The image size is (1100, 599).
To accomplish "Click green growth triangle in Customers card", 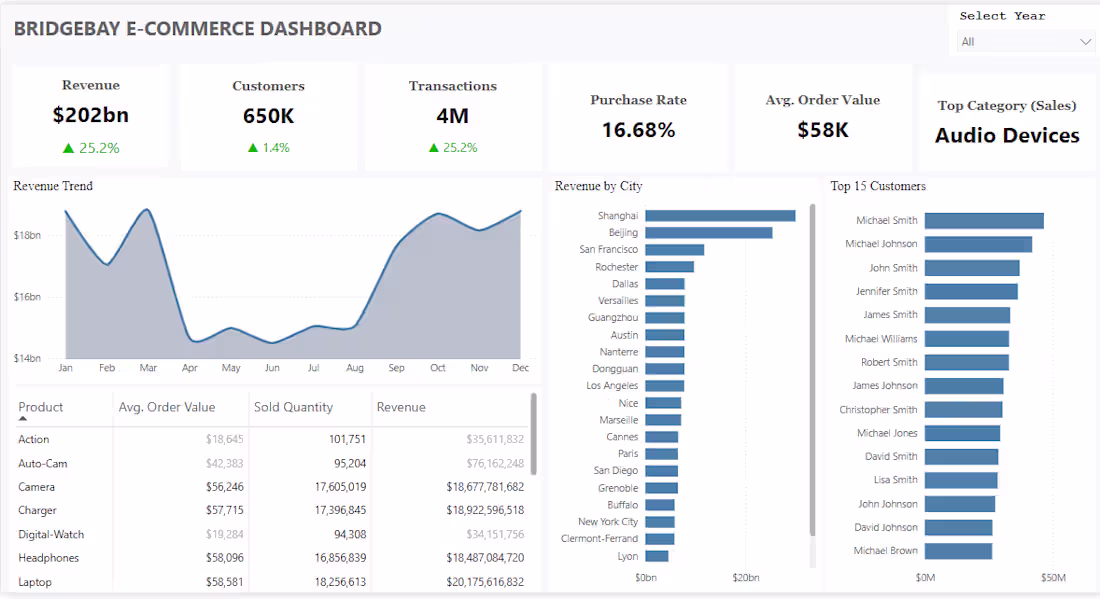I will pyautogui.click(x=253, y=148).
